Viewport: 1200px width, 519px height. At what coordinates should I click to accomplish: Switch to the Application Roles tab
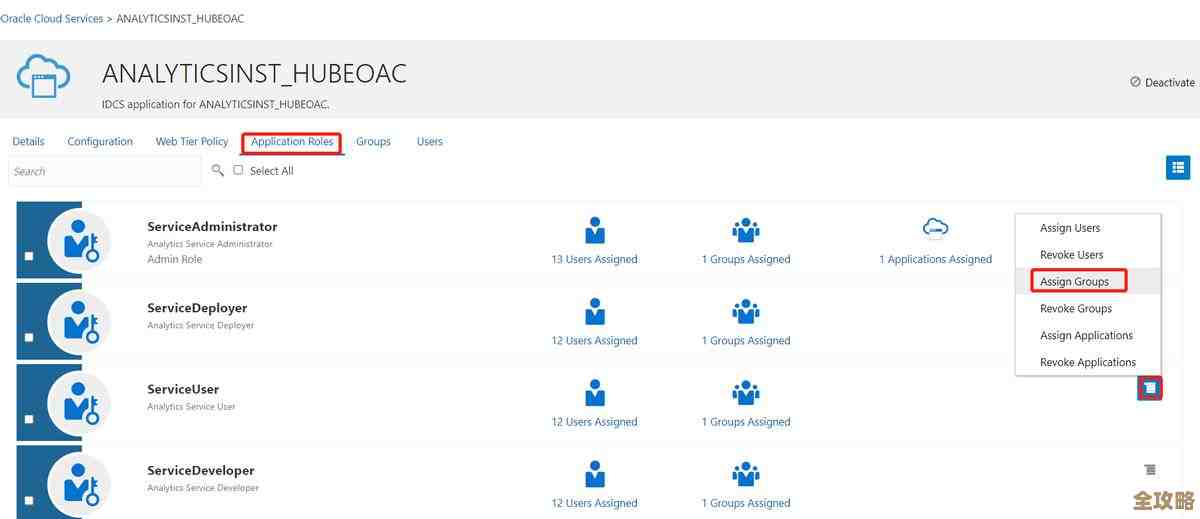click(x=292, y=142)
